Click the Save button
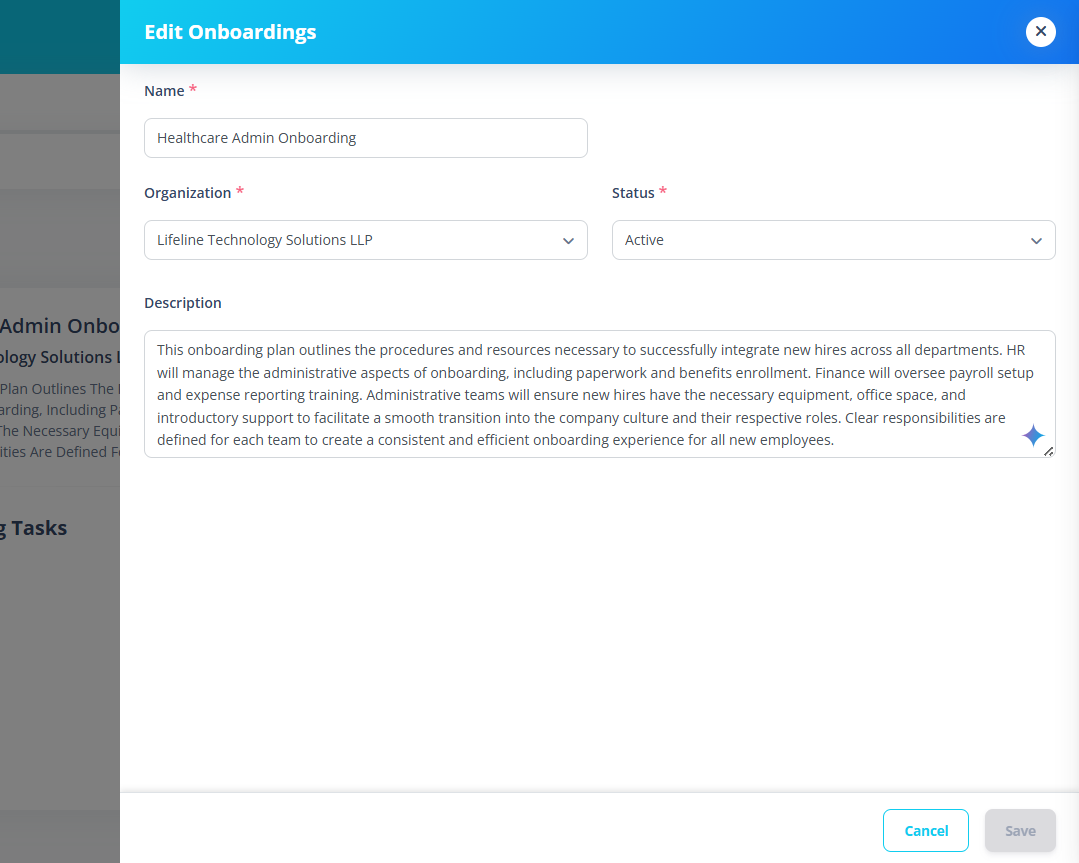The image size is (1079, 863). pos(1020,831)
